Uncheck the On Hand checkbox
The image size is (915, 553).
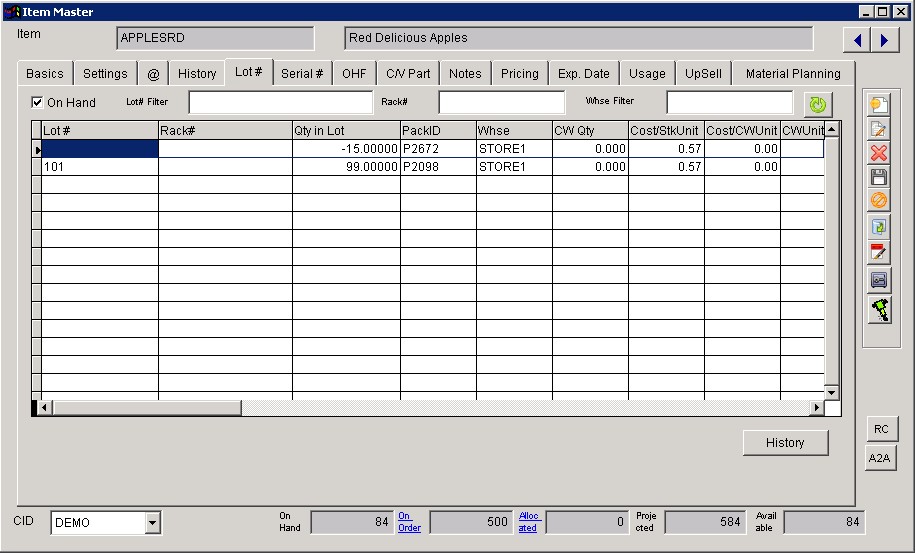tap(38, 102)
